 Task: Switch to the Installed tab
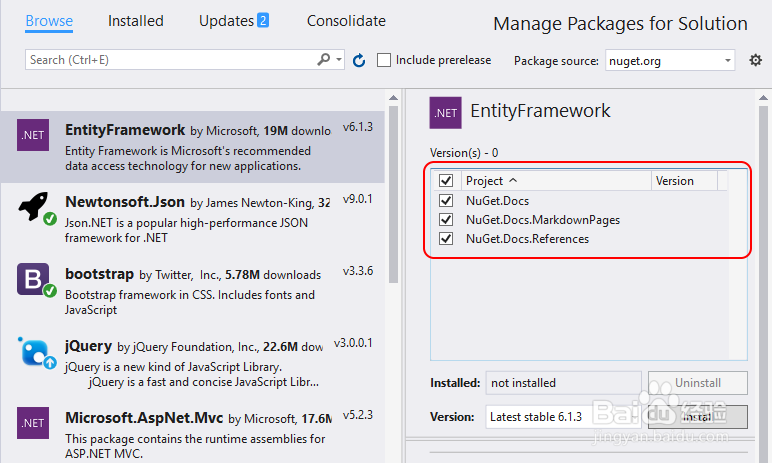(x=135, y=21)
